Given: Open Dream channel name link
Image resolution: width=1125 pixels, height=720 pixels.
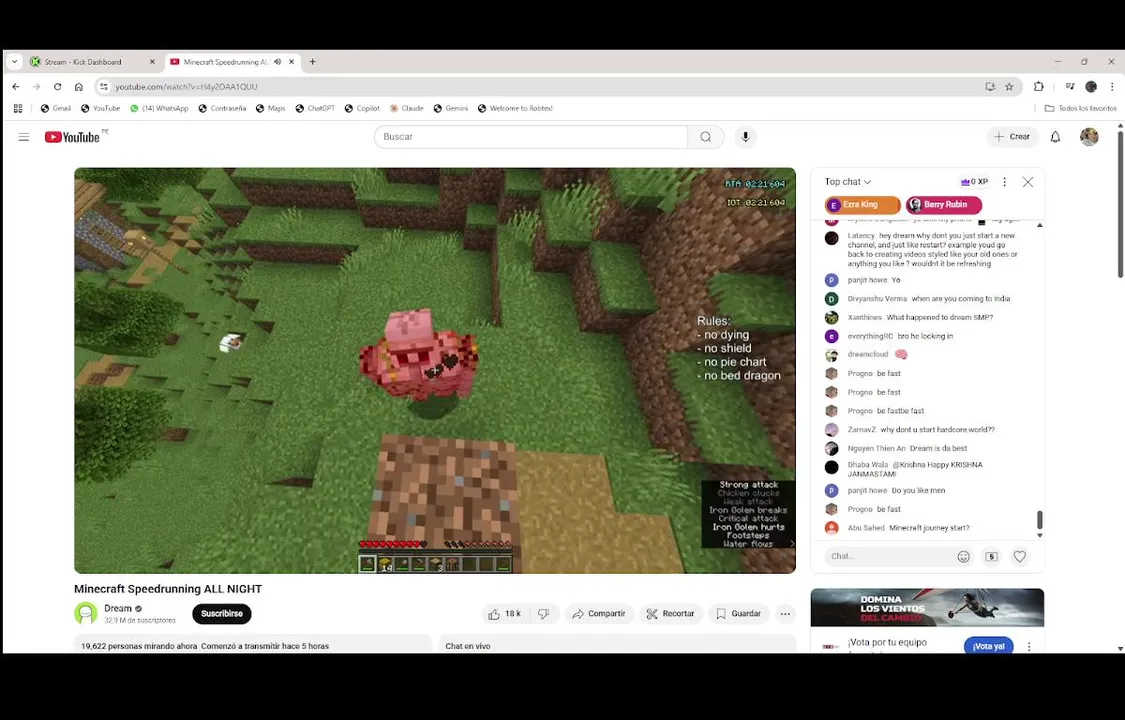Looking at the screenshot, I should pos(118,608).
